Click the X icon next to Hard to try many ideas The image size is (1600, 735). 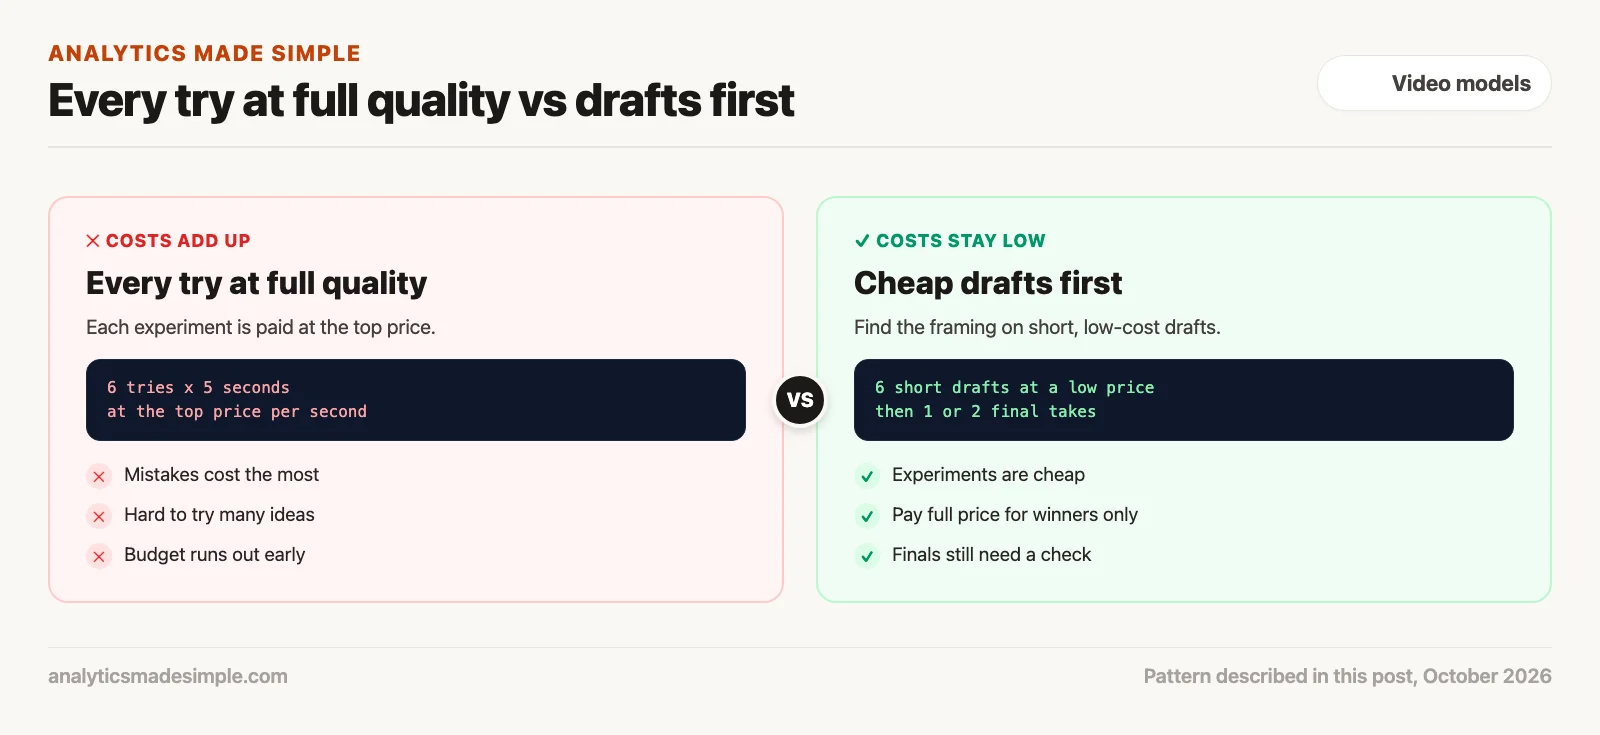click(x=99, y=516)
